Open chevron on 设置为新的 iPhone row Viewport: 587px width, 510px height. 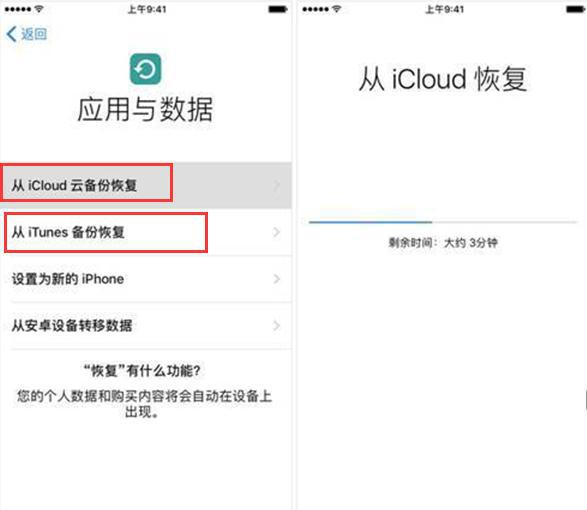[277, 279]
